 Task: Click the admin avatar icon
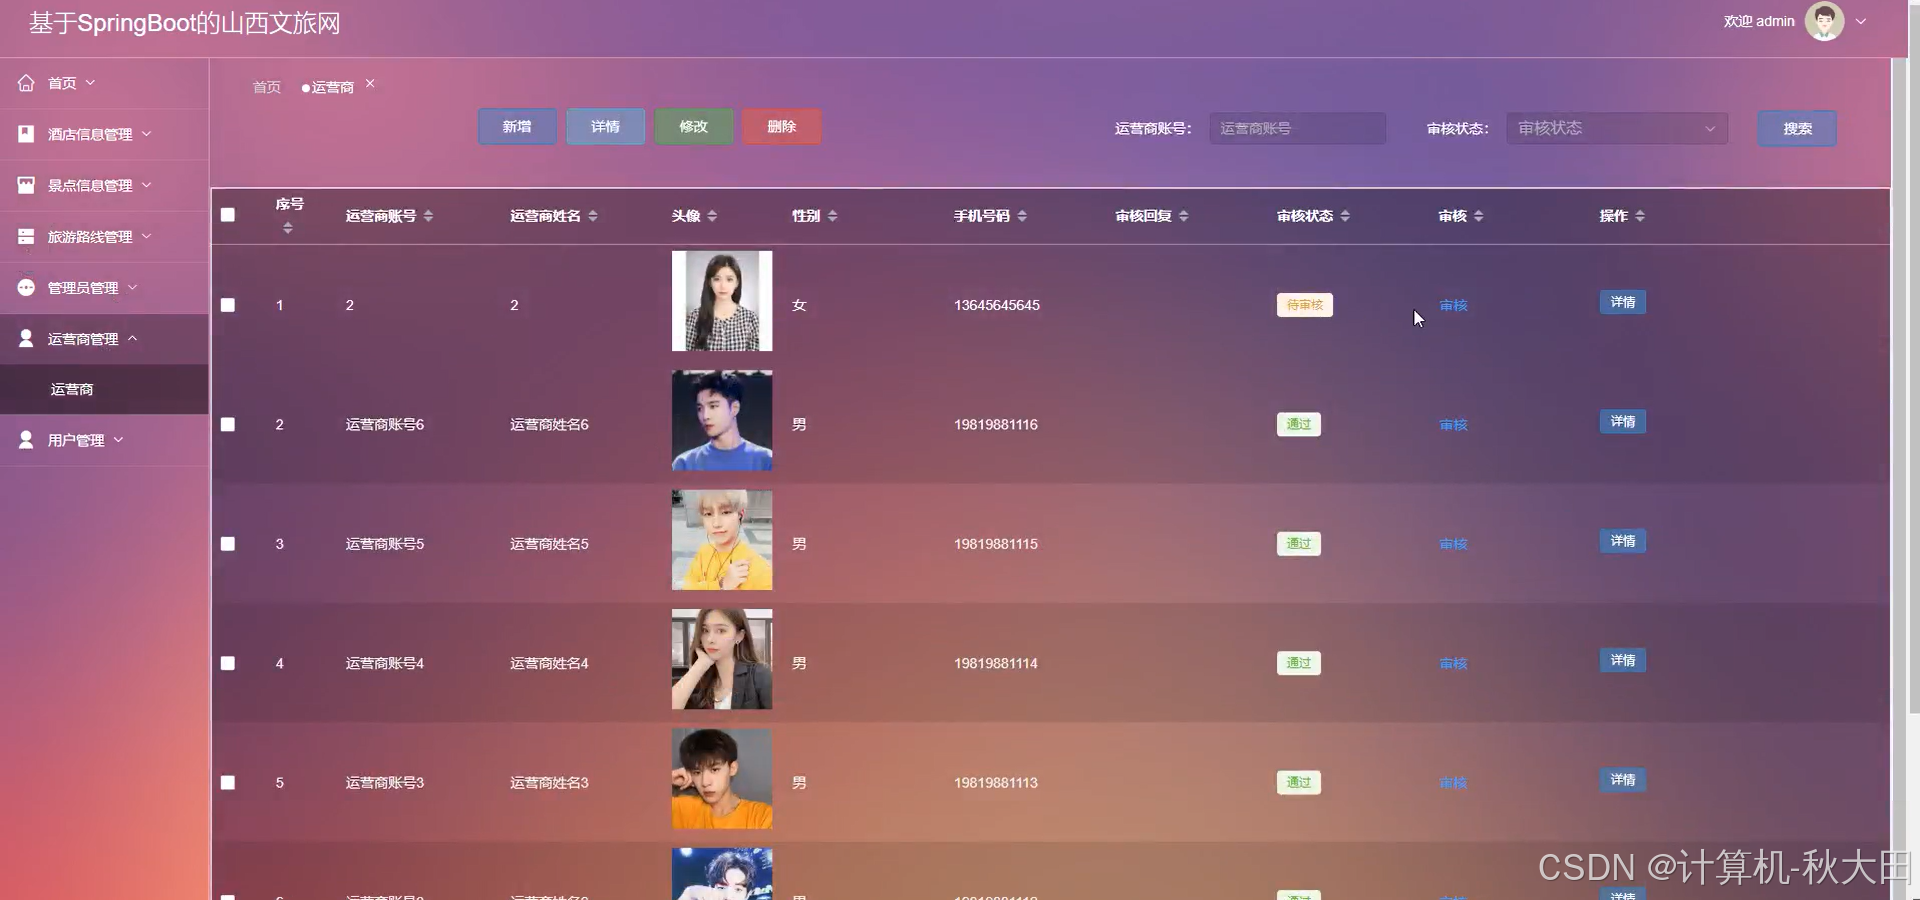1824,21
